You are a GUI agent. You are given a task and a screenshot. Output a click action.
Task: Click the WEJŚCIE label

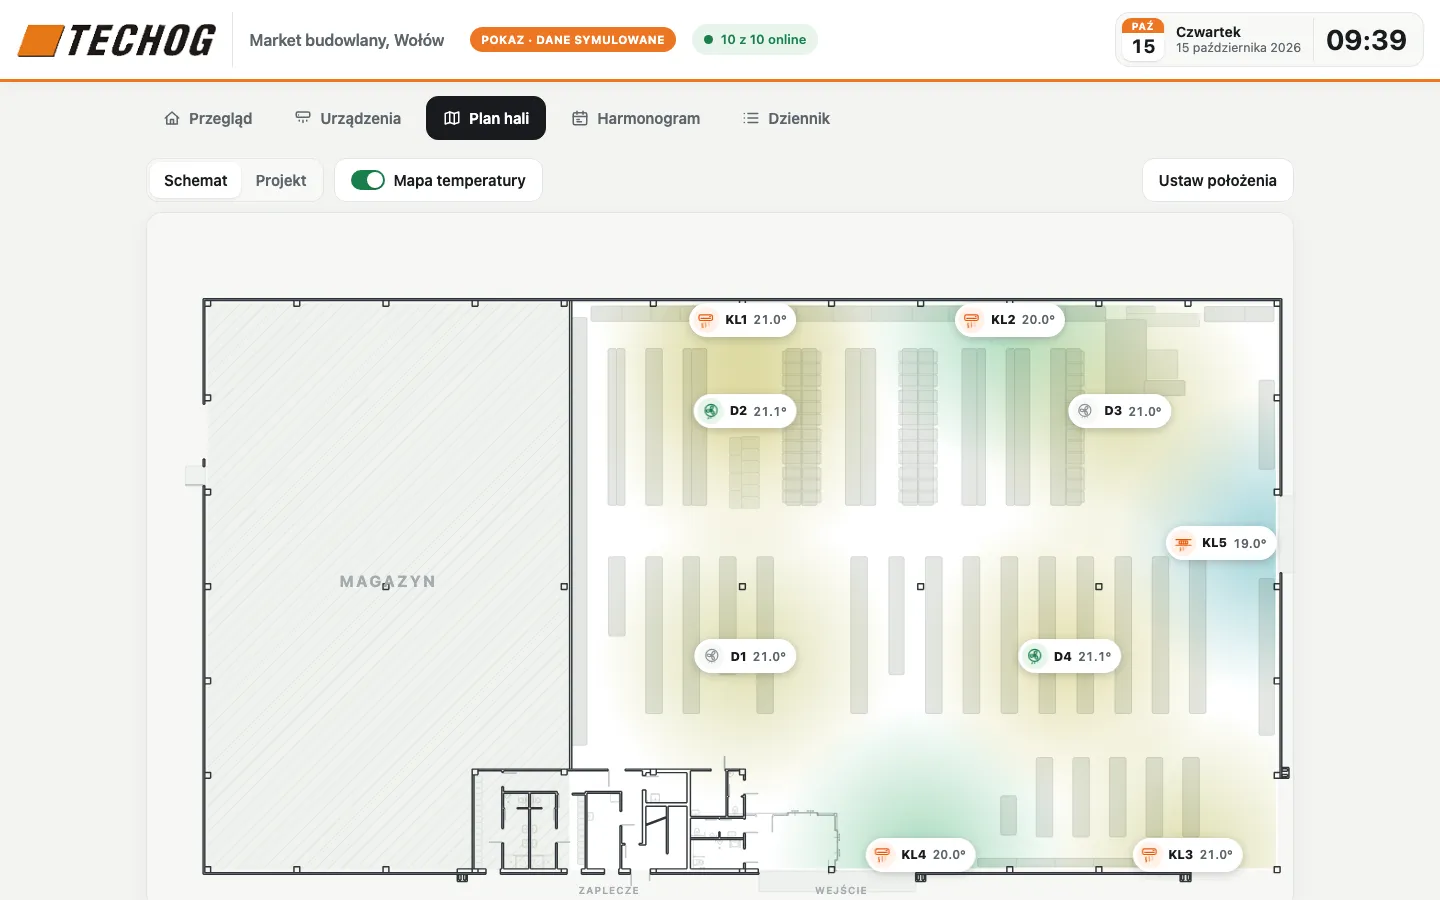pos(841,890)
